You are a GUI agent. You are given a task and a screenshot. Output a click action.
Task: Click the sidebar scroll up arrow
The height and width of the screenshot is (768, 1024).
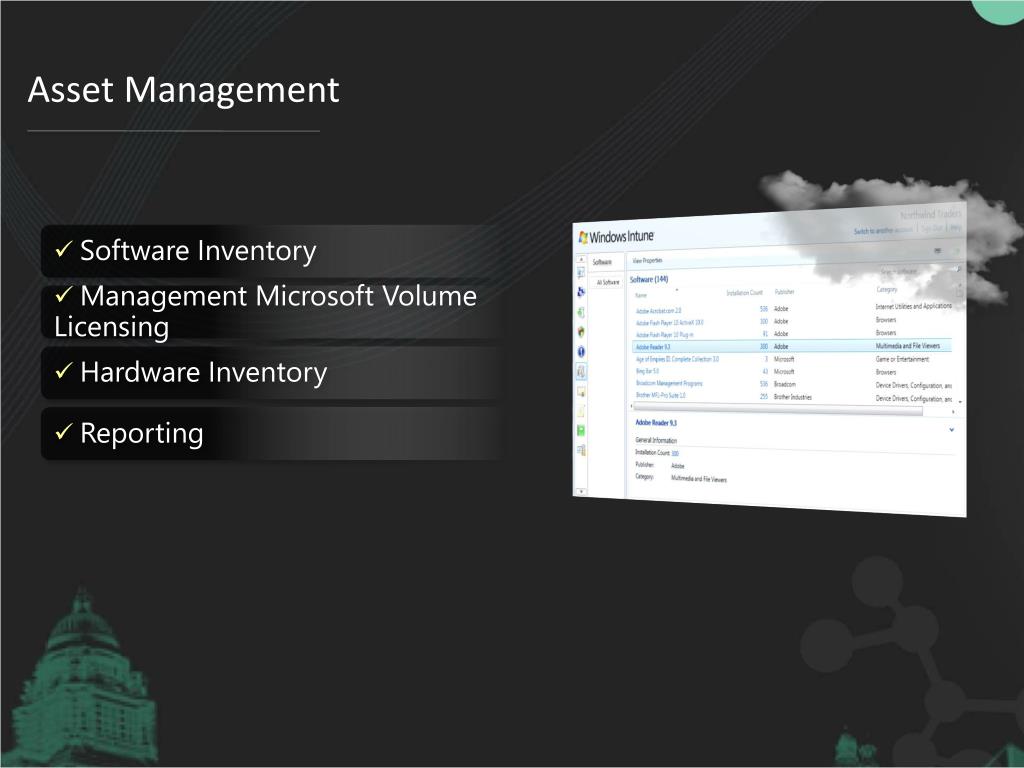point(581,259)
